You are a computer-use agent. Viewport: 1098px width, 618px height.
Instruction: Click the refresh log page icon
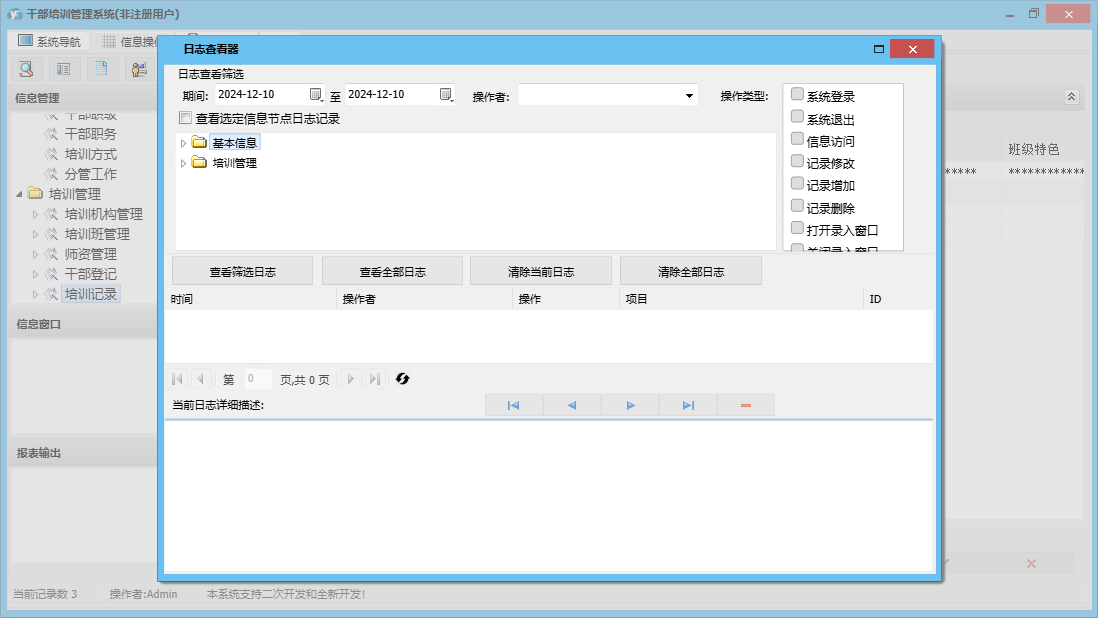click(402, 379)
